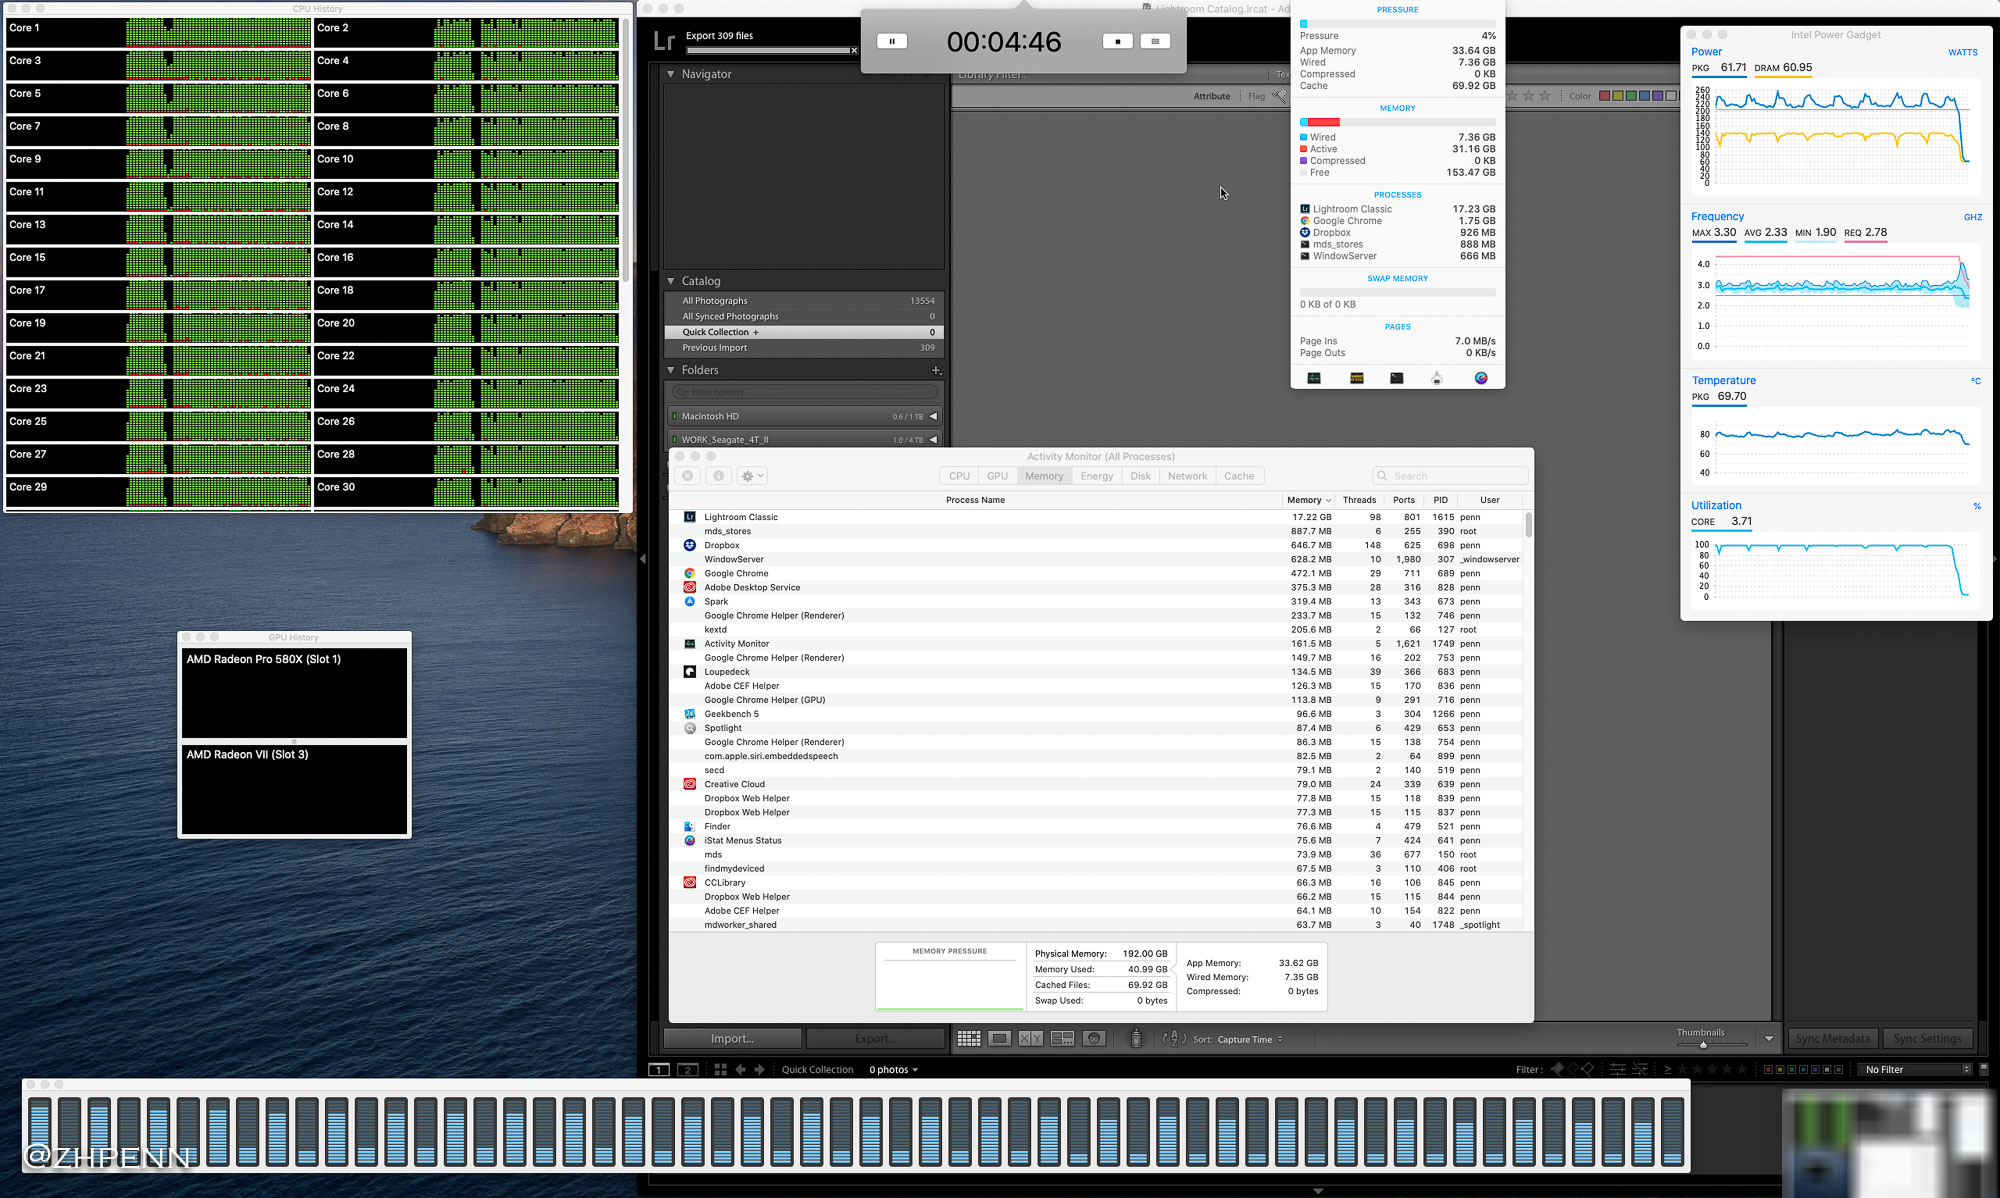2000x1198 pixels.
Task: Toggle the sort direction A-Z icon
Action: coord(1175,1039)
